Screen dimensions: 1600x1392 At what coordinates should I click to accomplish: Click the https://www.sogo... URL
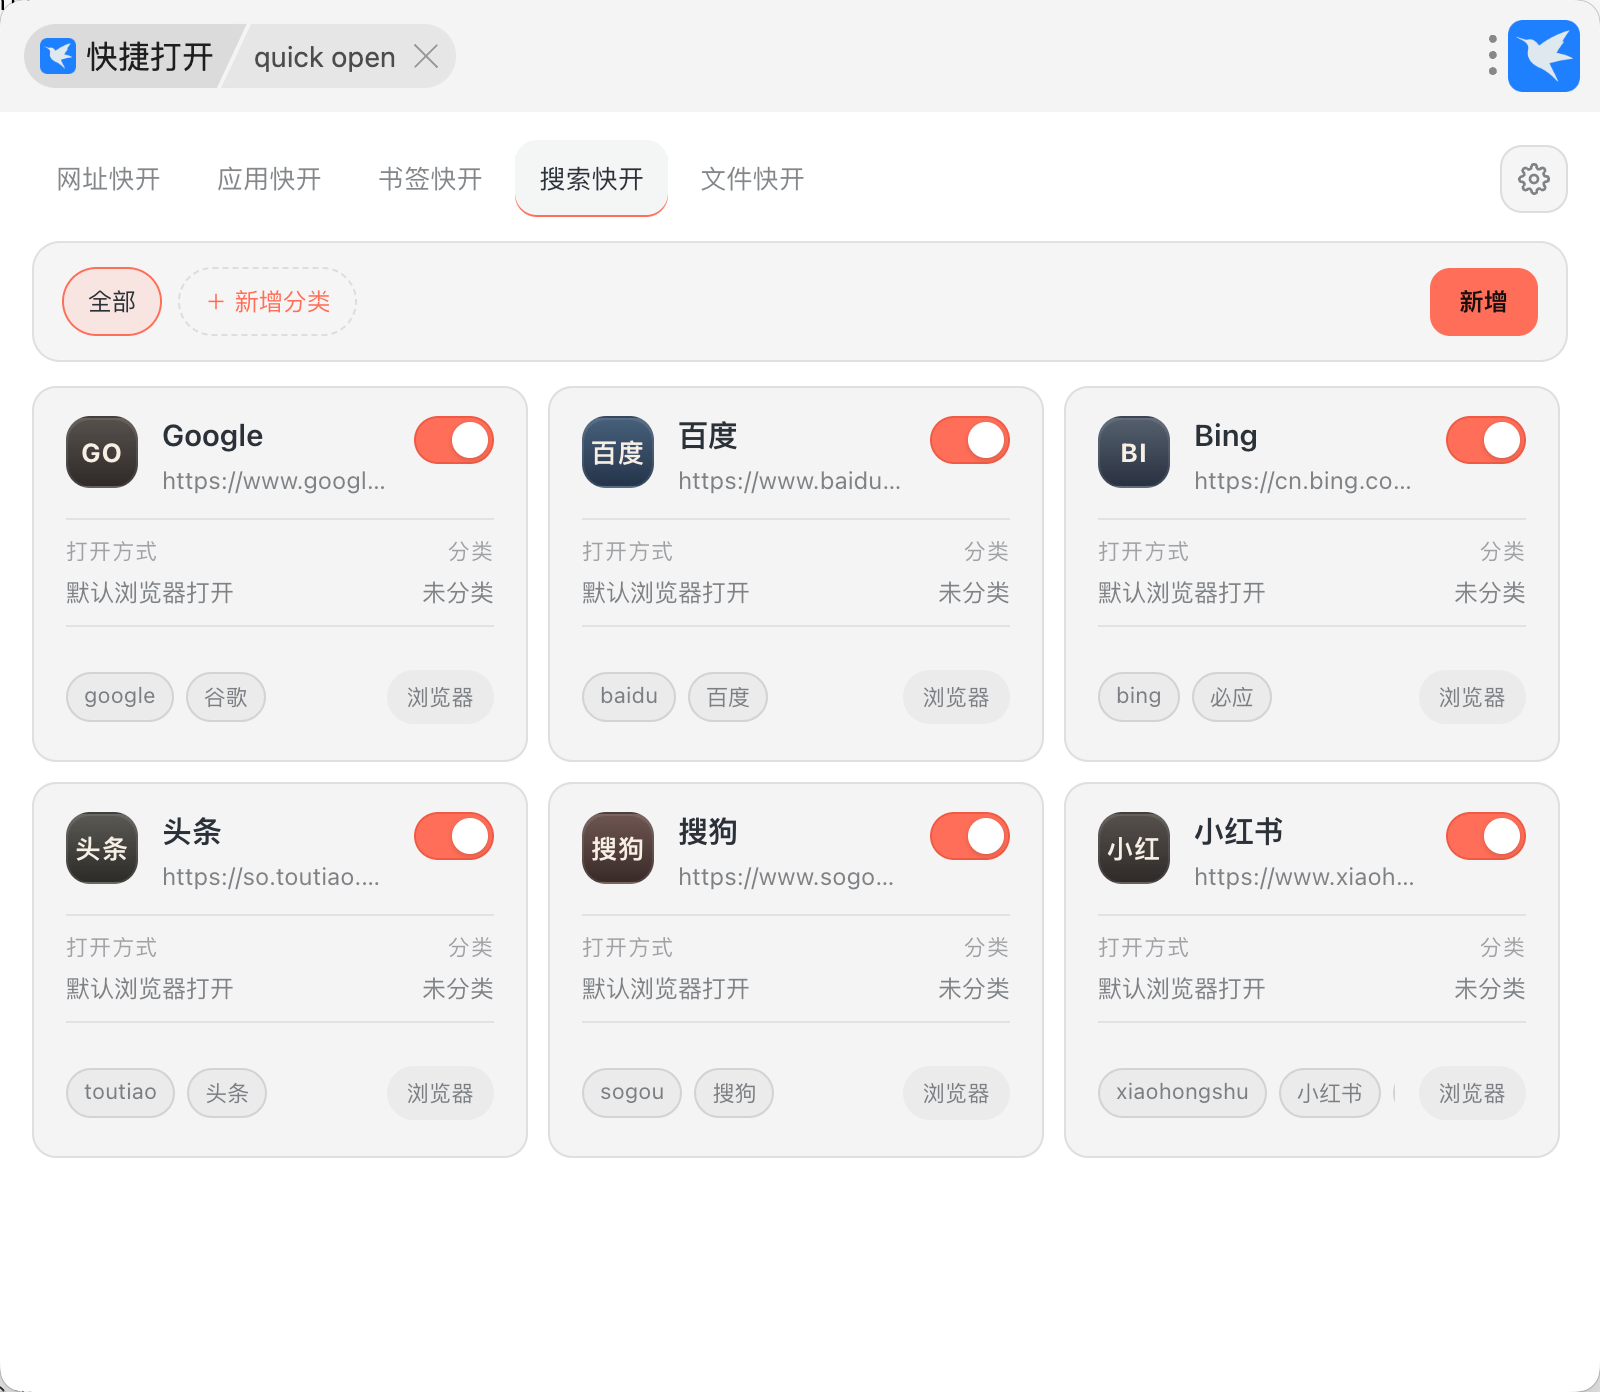coord(786,877)
